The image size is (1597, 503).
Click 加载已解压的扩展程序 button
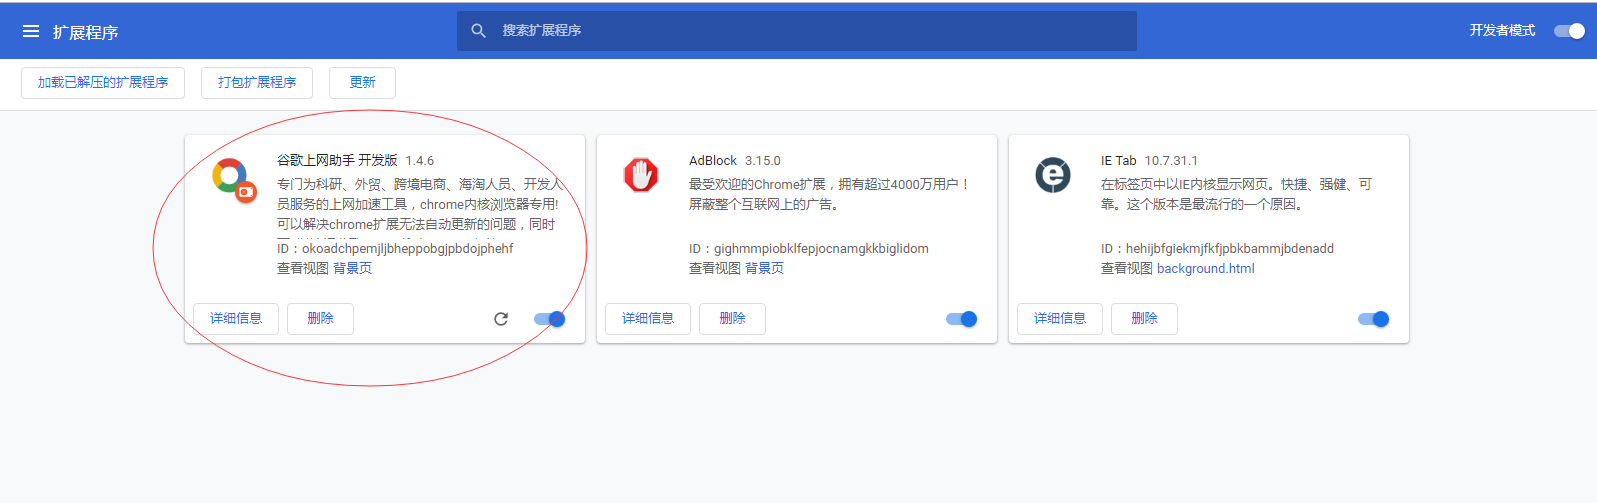(103, 83)
